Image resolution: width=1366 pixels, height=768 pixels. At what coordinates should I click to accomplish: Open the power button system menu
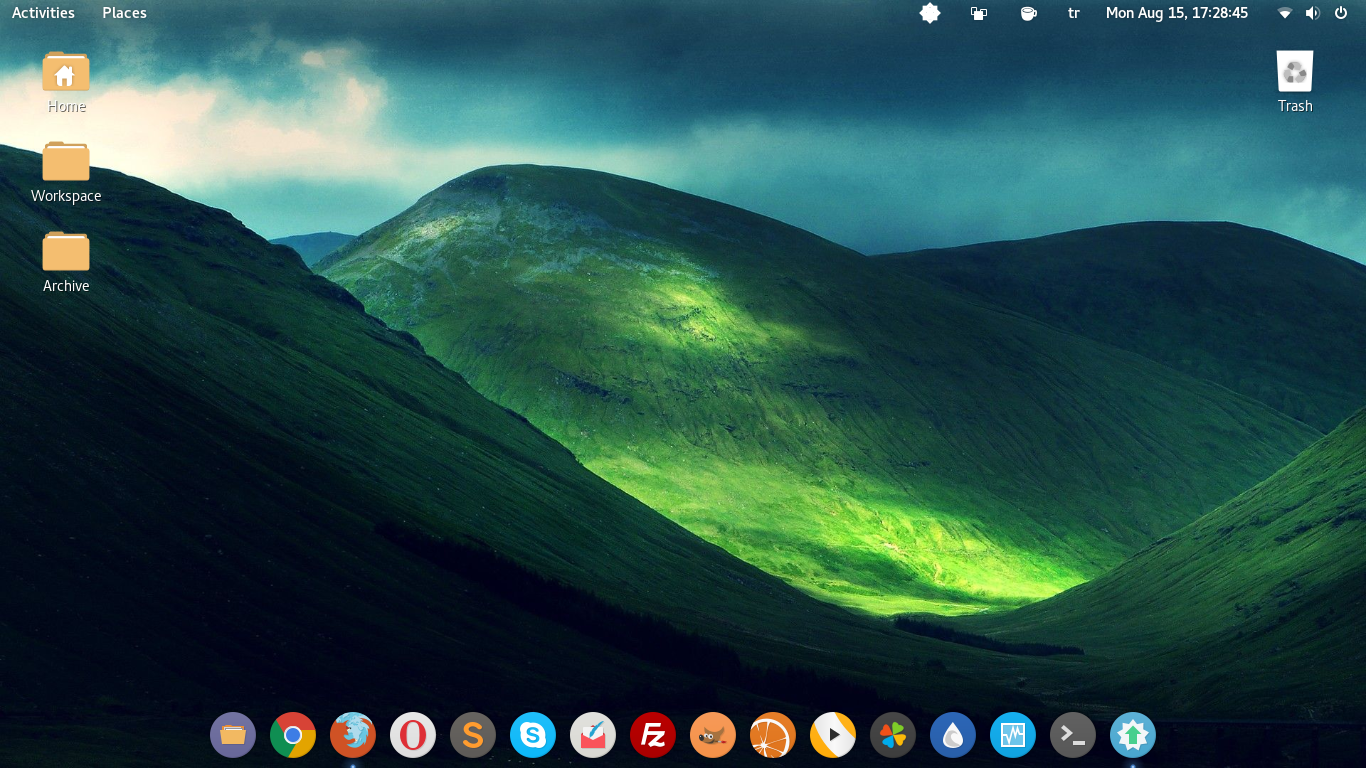pos(1341,13)
